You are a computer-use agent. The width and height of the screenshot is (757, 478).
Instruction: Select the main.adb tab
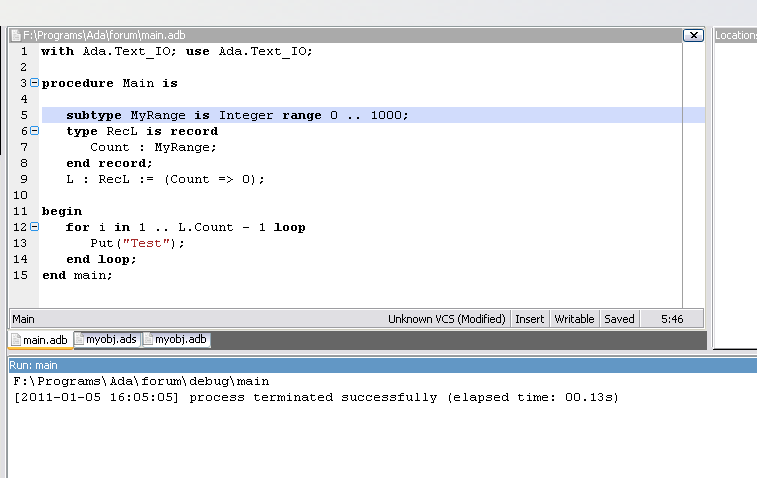(42, 340)
